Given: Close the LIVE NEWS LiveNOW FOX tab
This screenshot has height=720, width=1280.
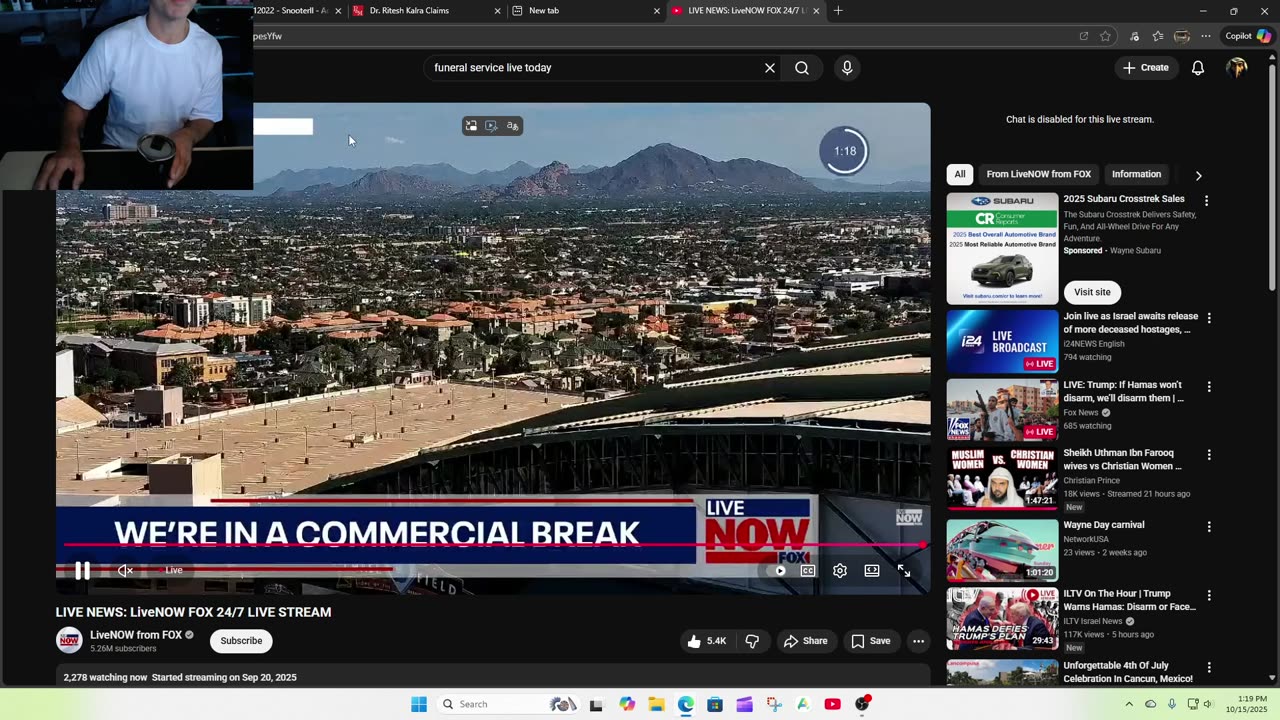Looking at the screenshot, I should click(x=817, y=11).
